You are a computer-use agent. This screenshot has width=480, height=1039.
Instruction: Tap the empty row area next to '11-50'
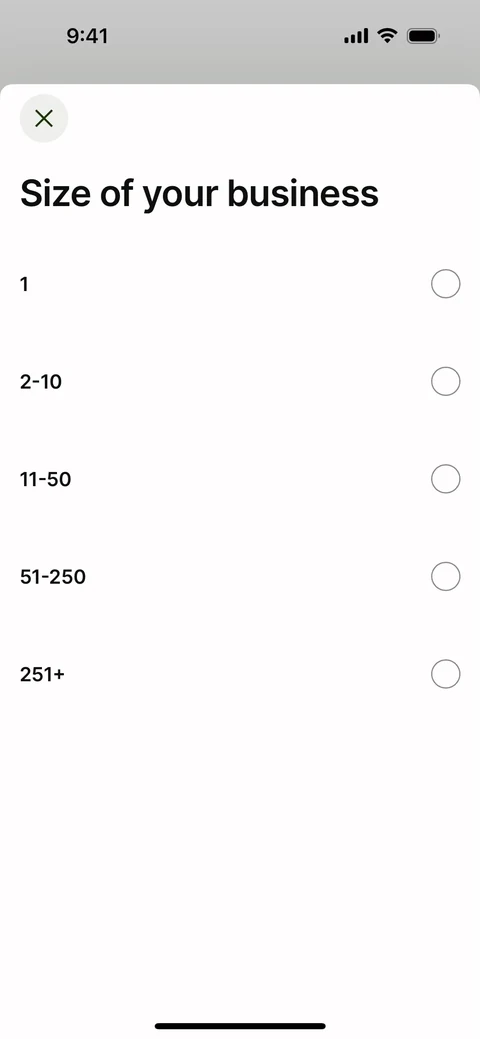(251, 479)
